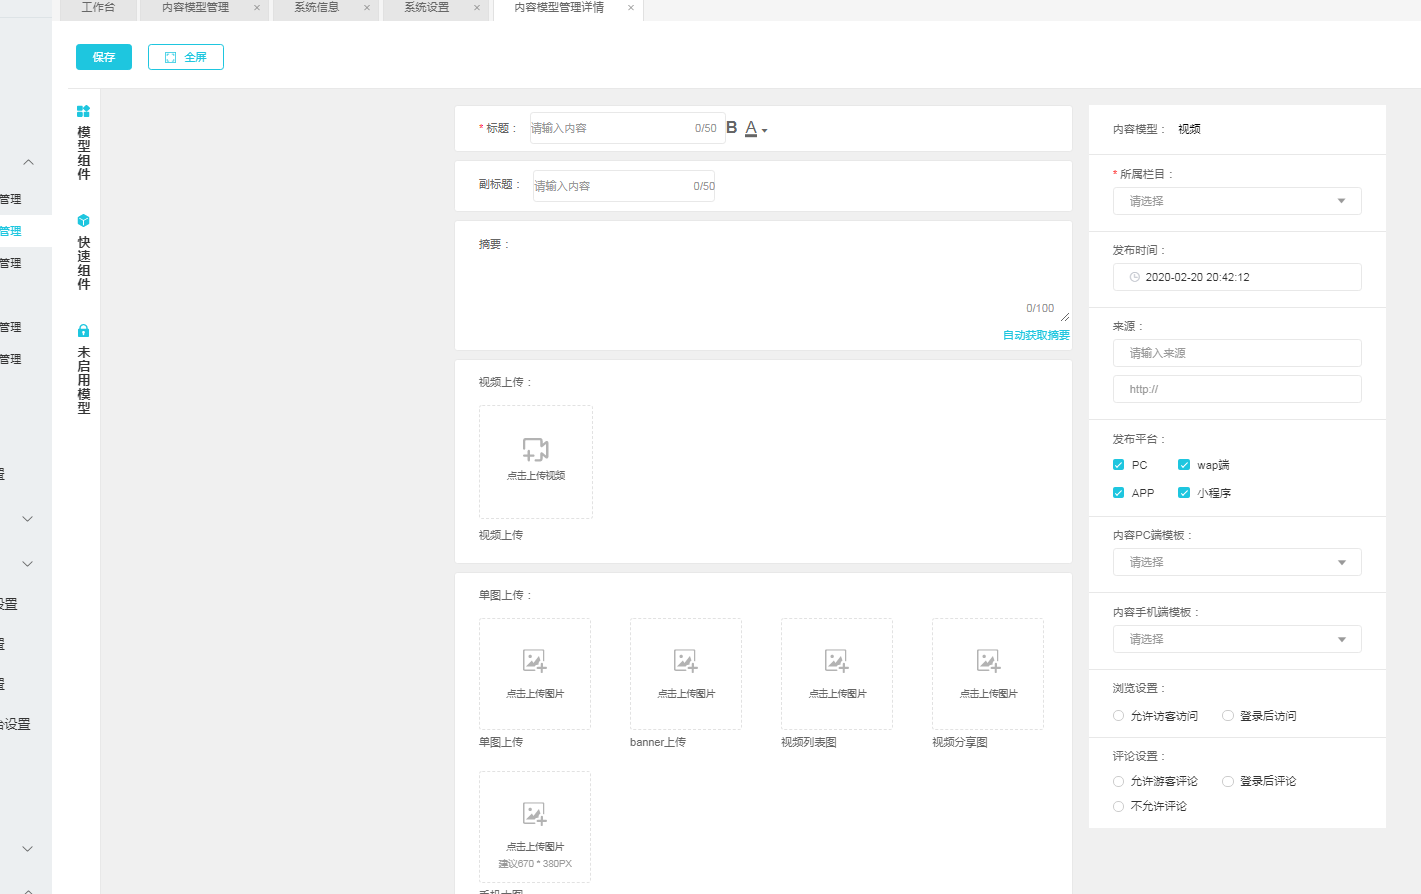Open the title font color picker
This screenshot has width=1421, height=894.
(x=753, y=129)
